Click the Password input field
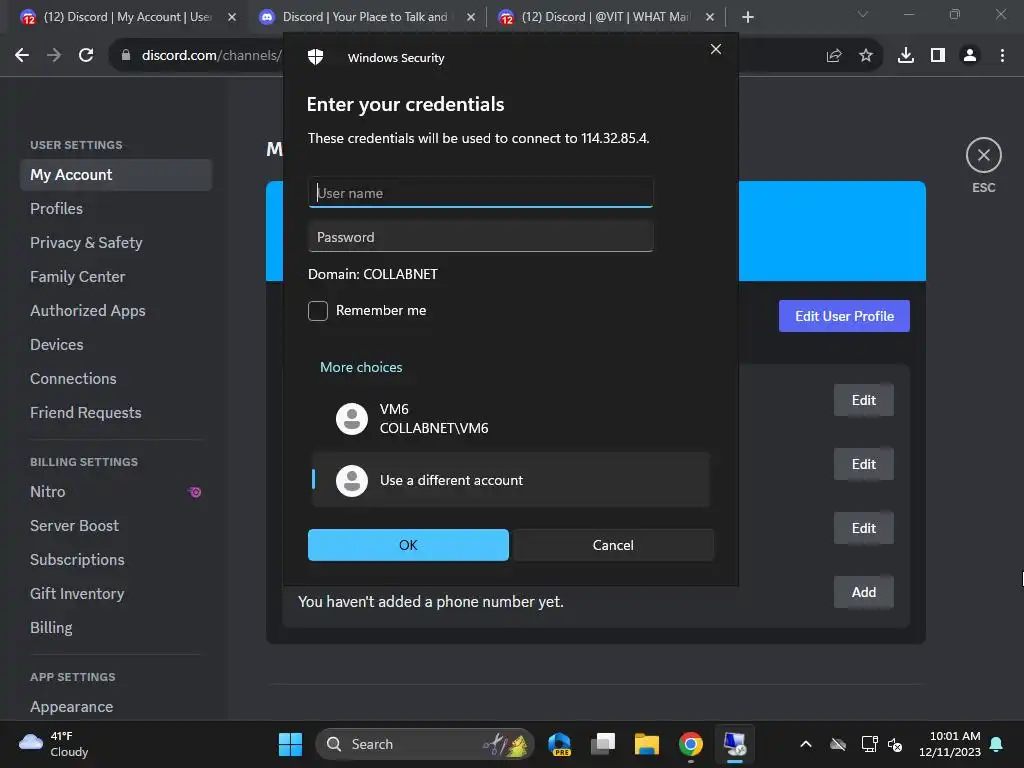The height and width of the screenshot is (768, 1024). [481, 236]
